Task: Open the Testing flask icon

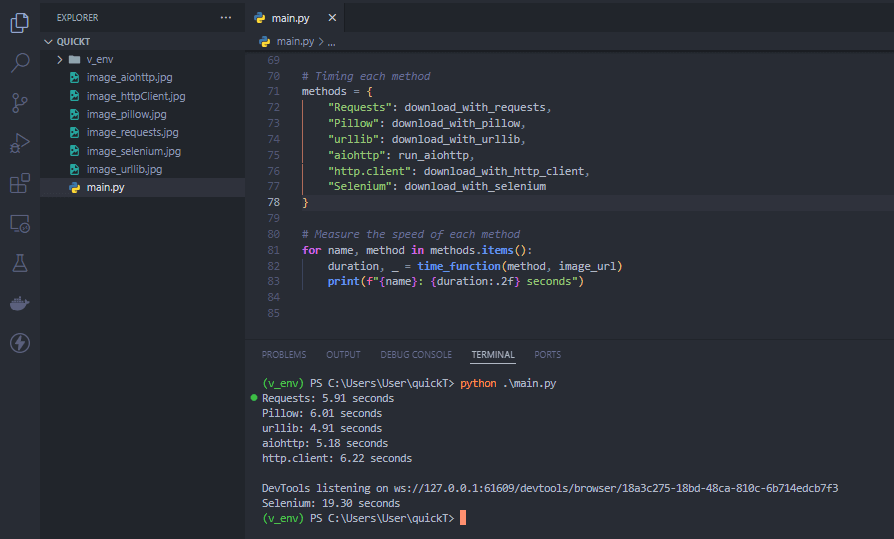Action: pos(20,263)
